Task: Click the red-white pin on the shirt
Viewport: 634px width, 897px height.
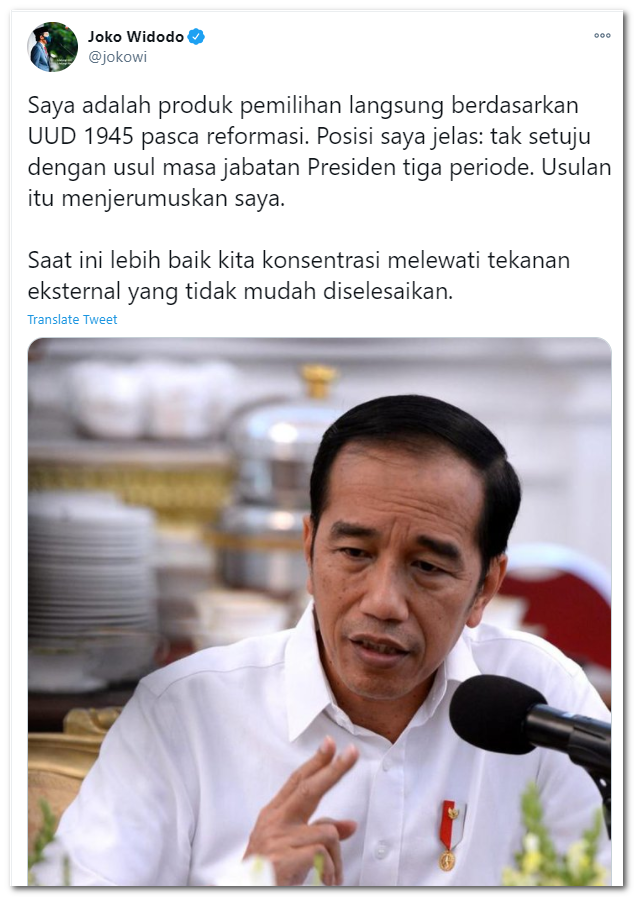Action: point(449,835)
